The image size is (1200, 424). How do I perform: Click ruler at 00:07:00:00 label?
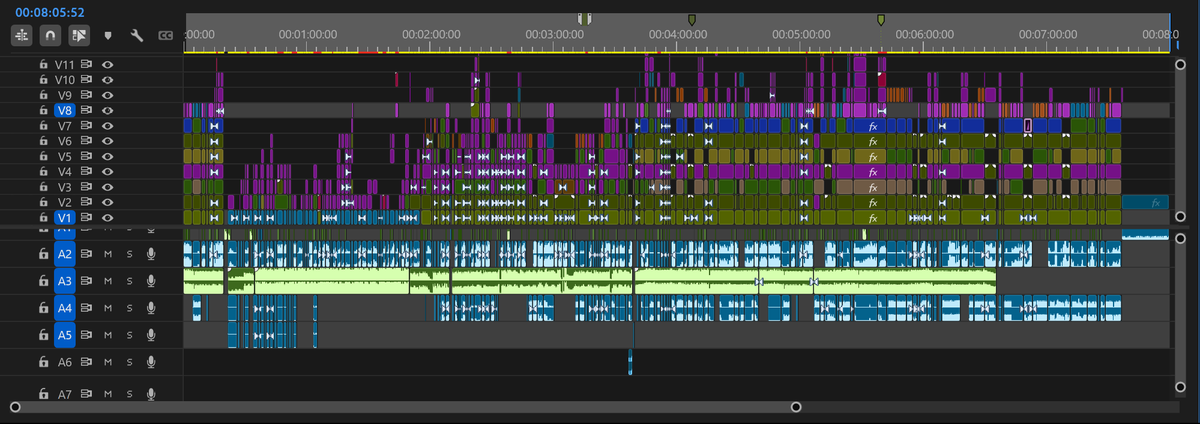(x=1048, y=33)
